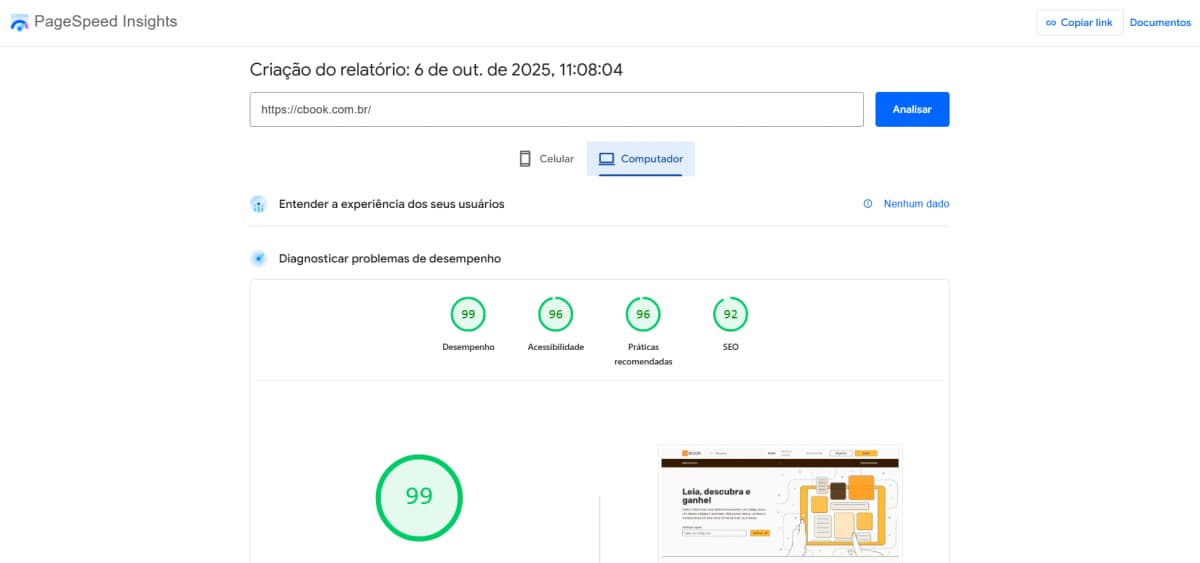1200x563 pixels.
Task: Click the user experience section icon
Action: pyautogui.click(x=259, y=204)
